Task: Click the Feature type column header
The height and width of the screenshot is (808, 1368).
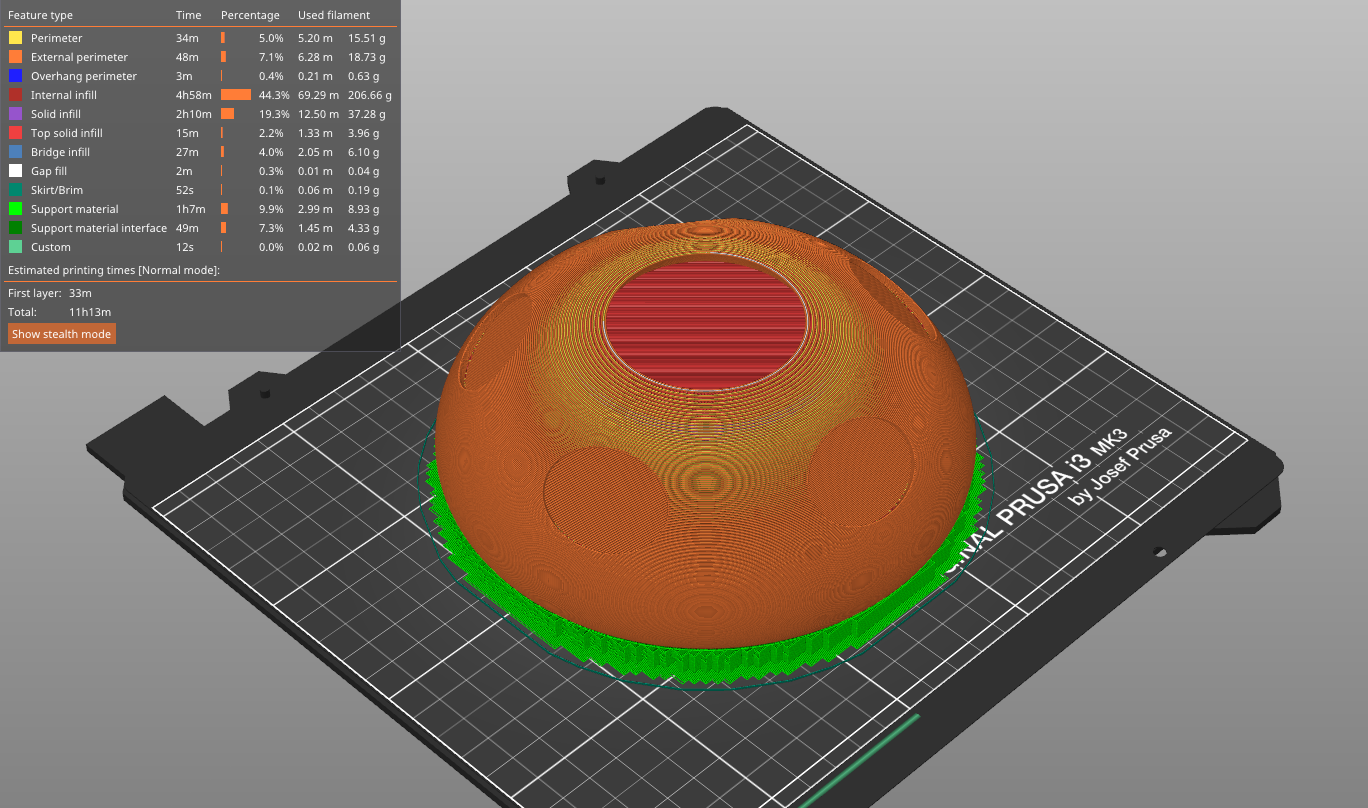Action: tap(40, 15)
